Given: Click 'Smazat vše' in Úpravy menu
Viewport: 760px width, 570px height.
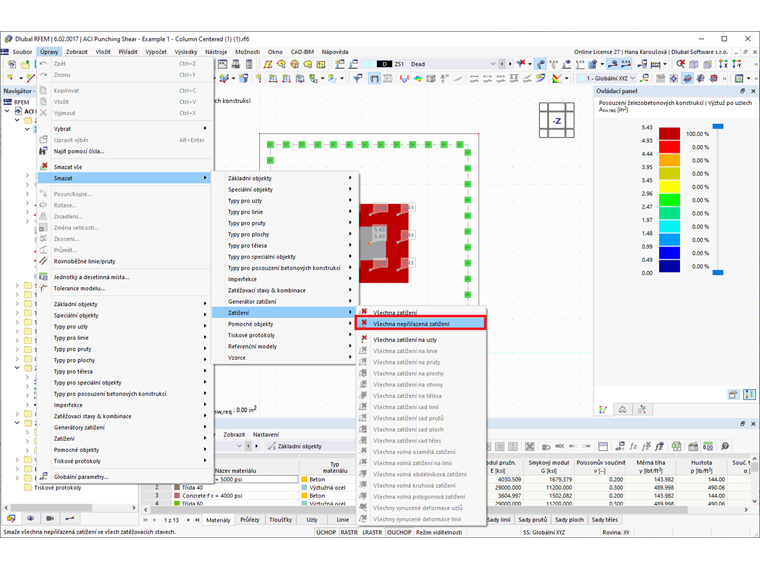Looking at the screenshot, I should [67, 167].
